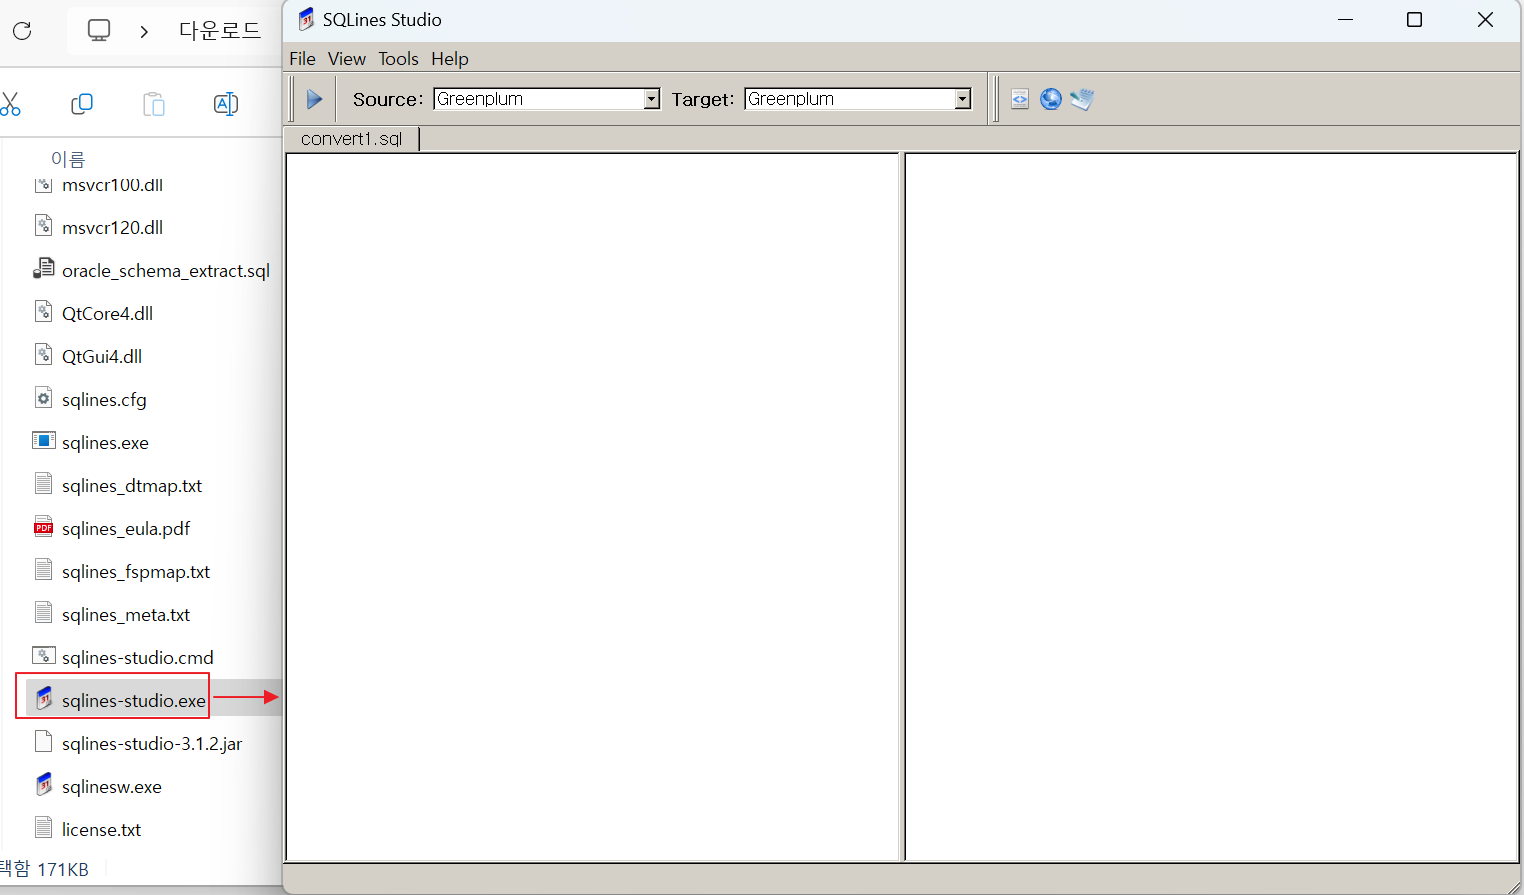Click the 171KB size in status bar

click(x=63, y=869)
